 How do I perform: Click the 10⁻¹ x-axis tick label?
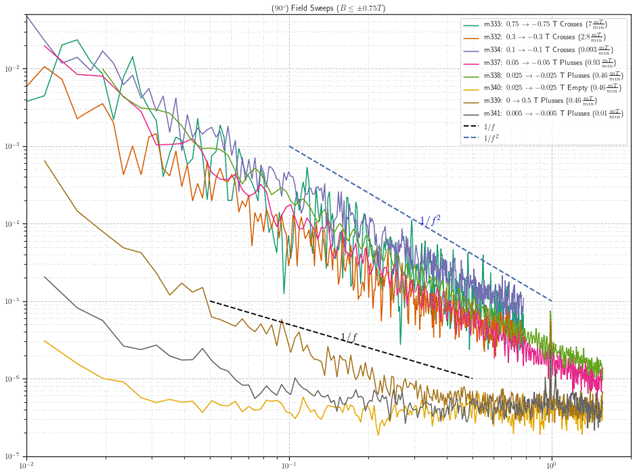(x=289, y=466)
